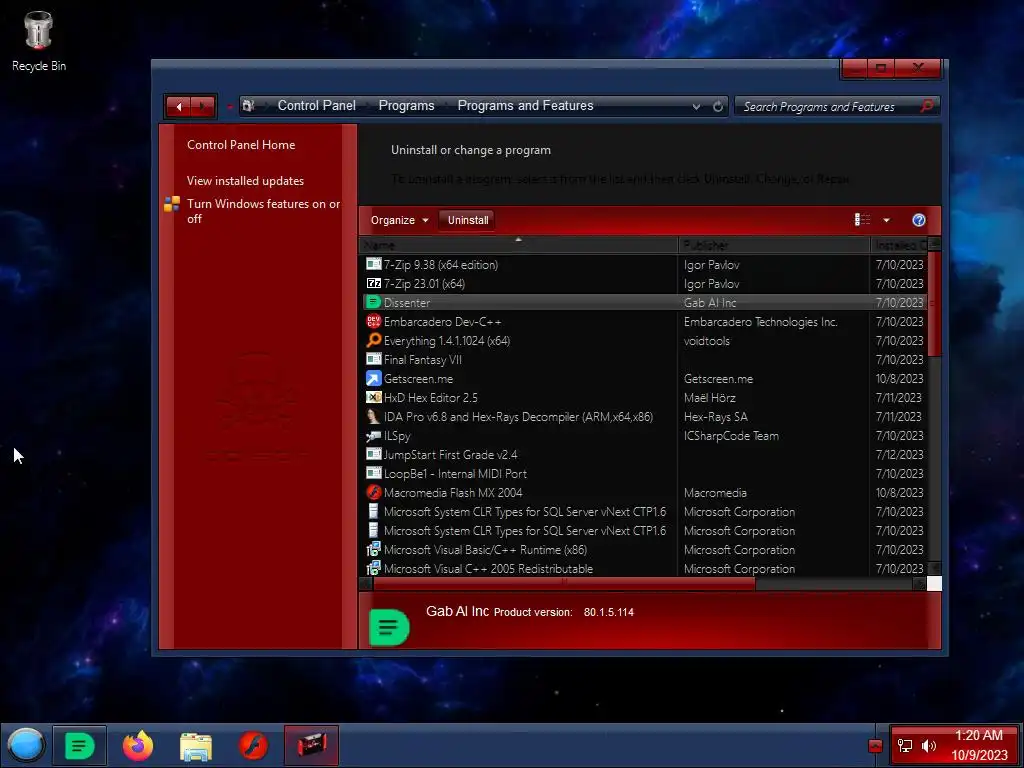Open View installed updates link
1024x768 pixels.
tap(245, 181)
